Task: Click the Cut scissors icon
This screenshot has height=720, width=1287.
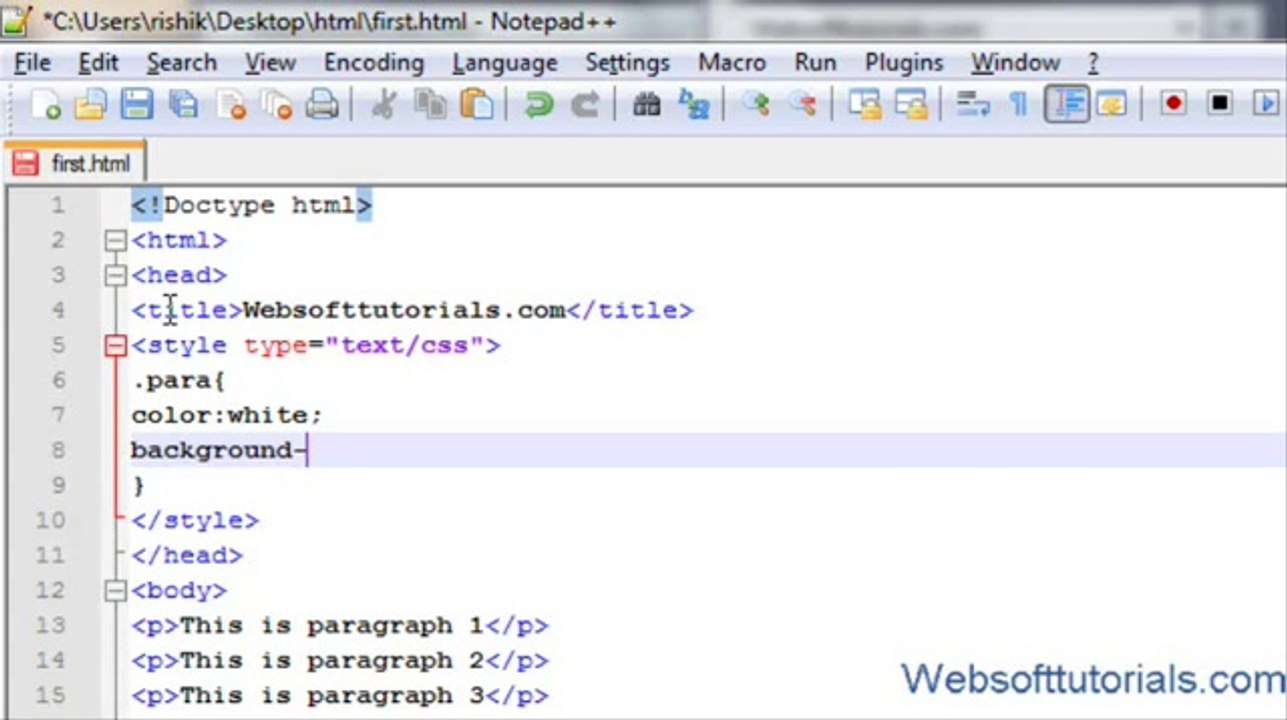Action: (383, 104)
